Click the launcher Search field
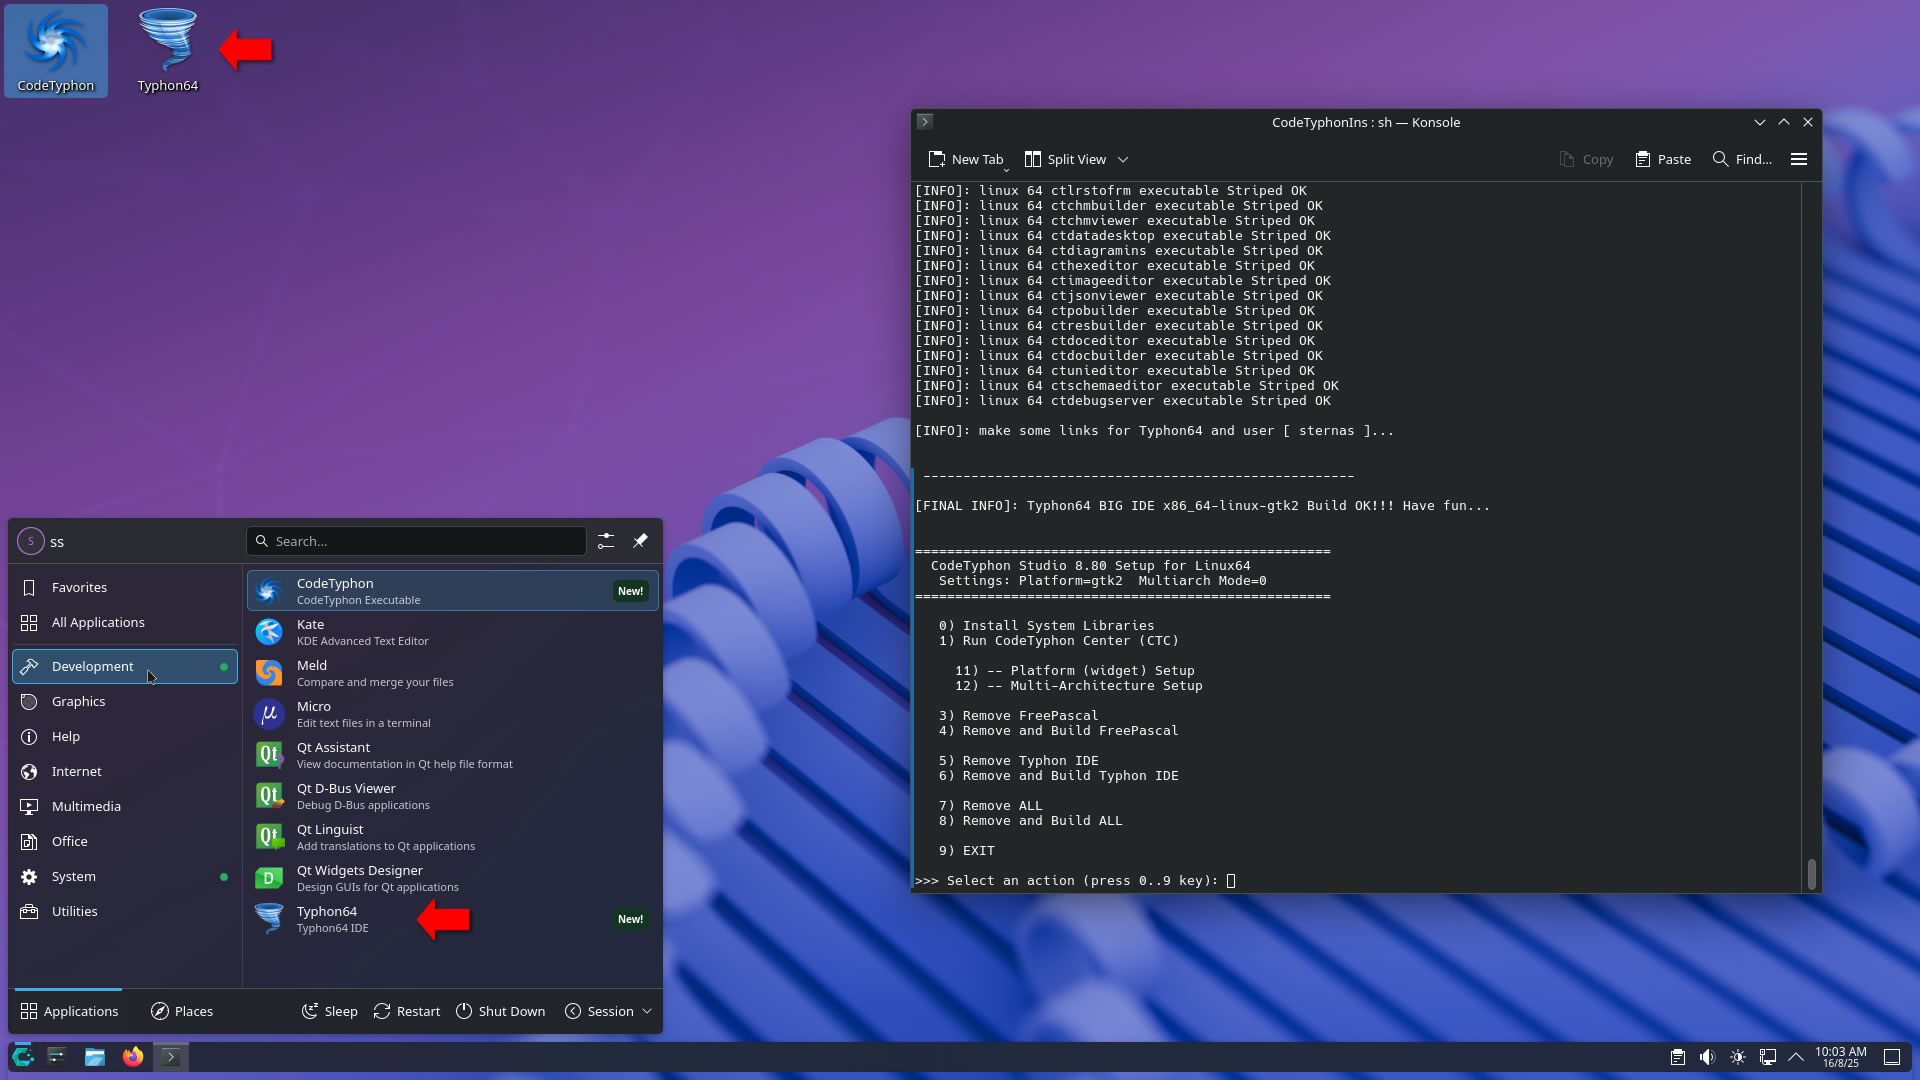The height and width of the screenshot is (1080, 1920). [x=416, y=541]
